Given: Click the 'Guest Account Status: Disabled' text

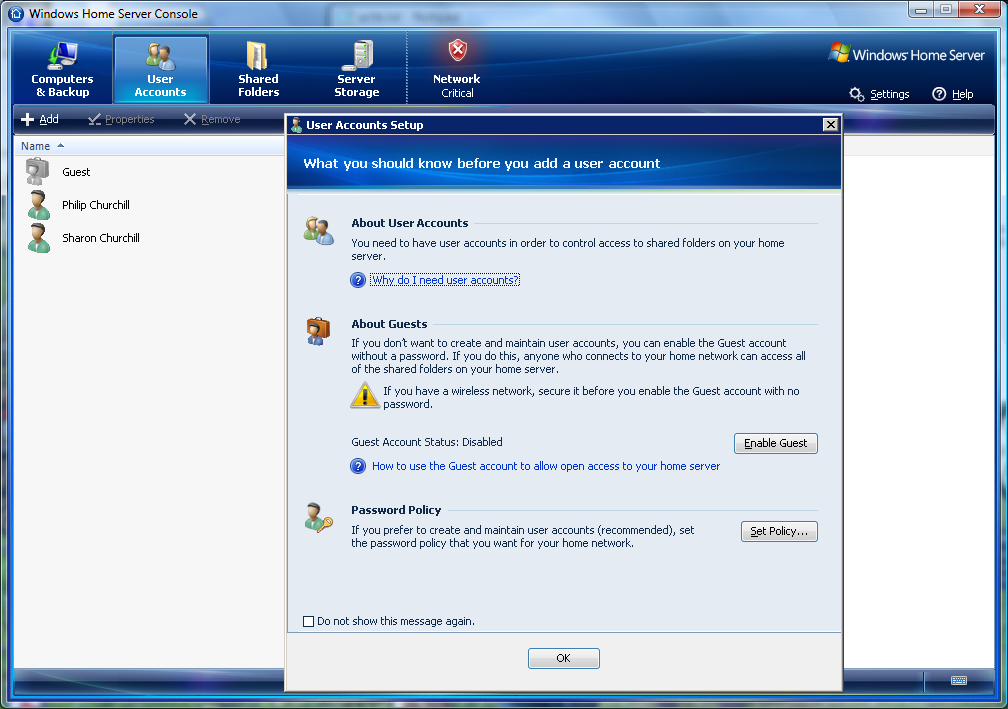Looking at the screenshot, I should (427, 442).
